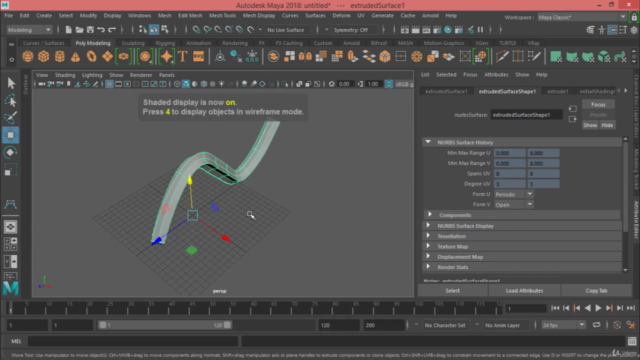Image resolution: width=640 pixels, height=360 pixels.
Task: Open the Mesh Tools menu
Action: click(222, 16)
